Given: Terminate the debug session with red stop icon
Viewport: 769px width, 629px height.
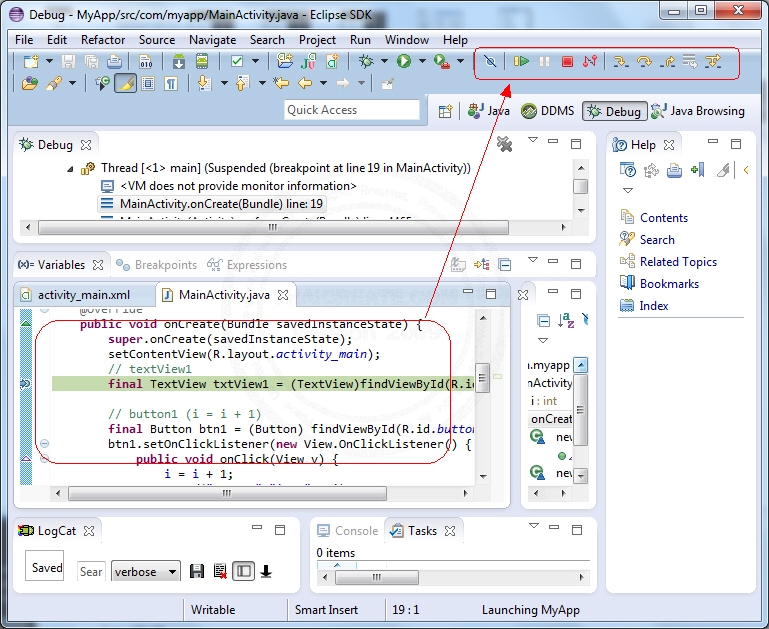Looking at the screenshot, I should pos(567,61).
